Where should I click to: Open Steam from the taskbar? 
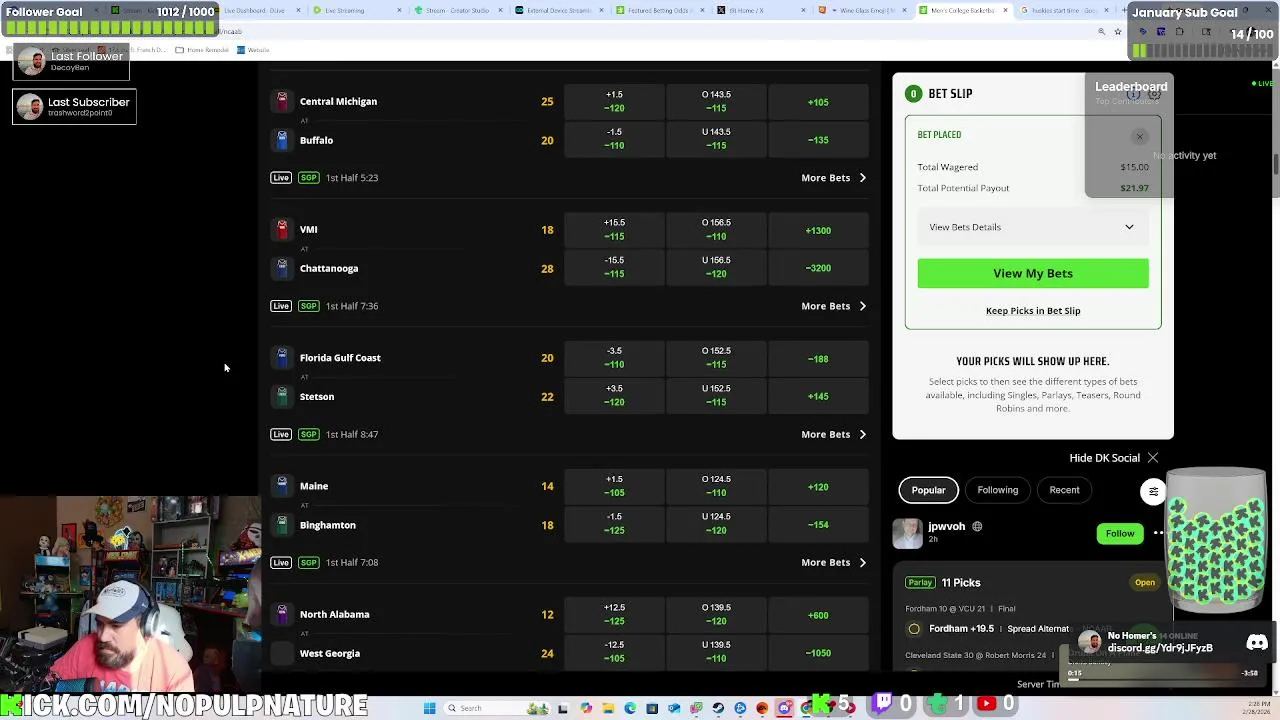(718, 708)
